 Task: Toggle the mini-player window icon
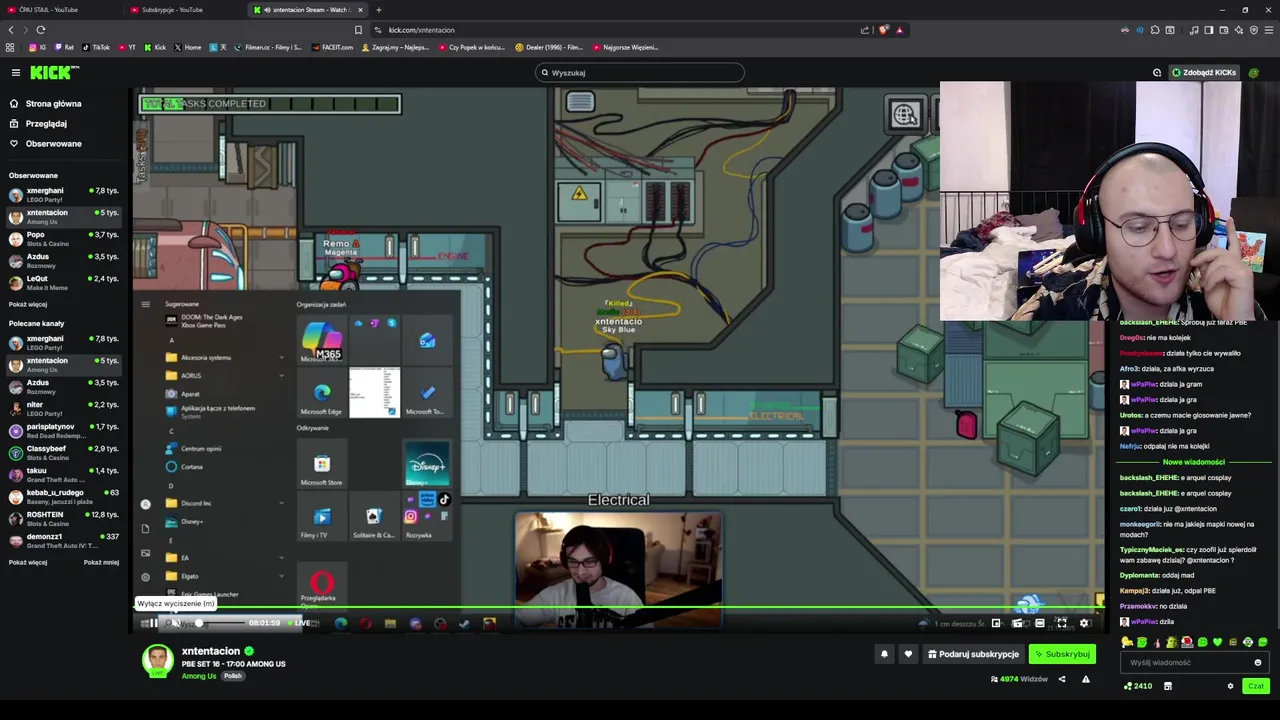click(x=996, y=623)
